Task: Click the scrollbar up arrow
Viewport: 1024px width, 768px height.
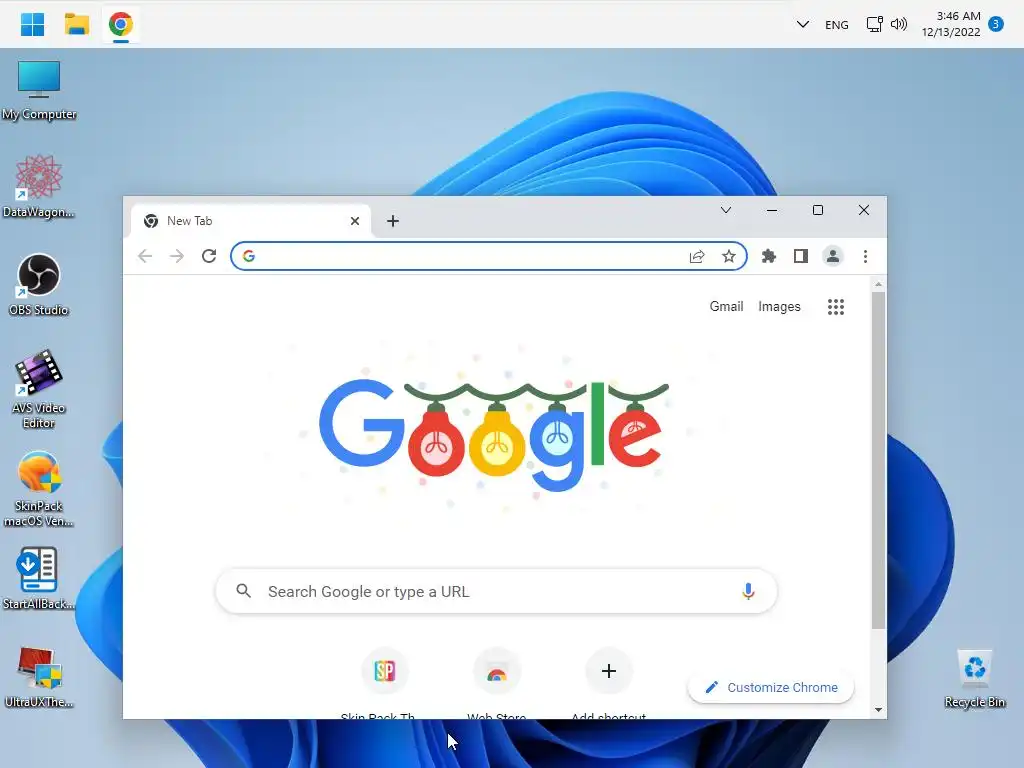Action: coord(878,284)
